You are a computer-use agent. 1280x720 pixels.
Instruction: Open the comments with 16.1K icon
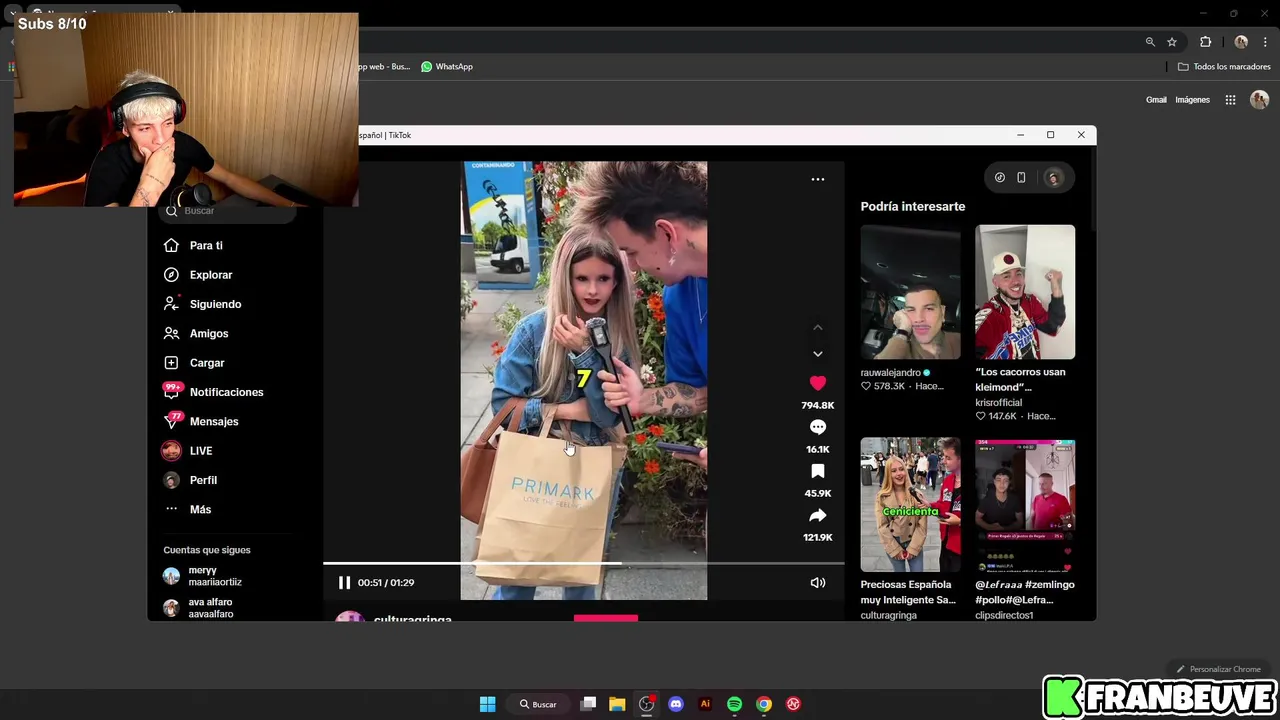coord(818,427)
